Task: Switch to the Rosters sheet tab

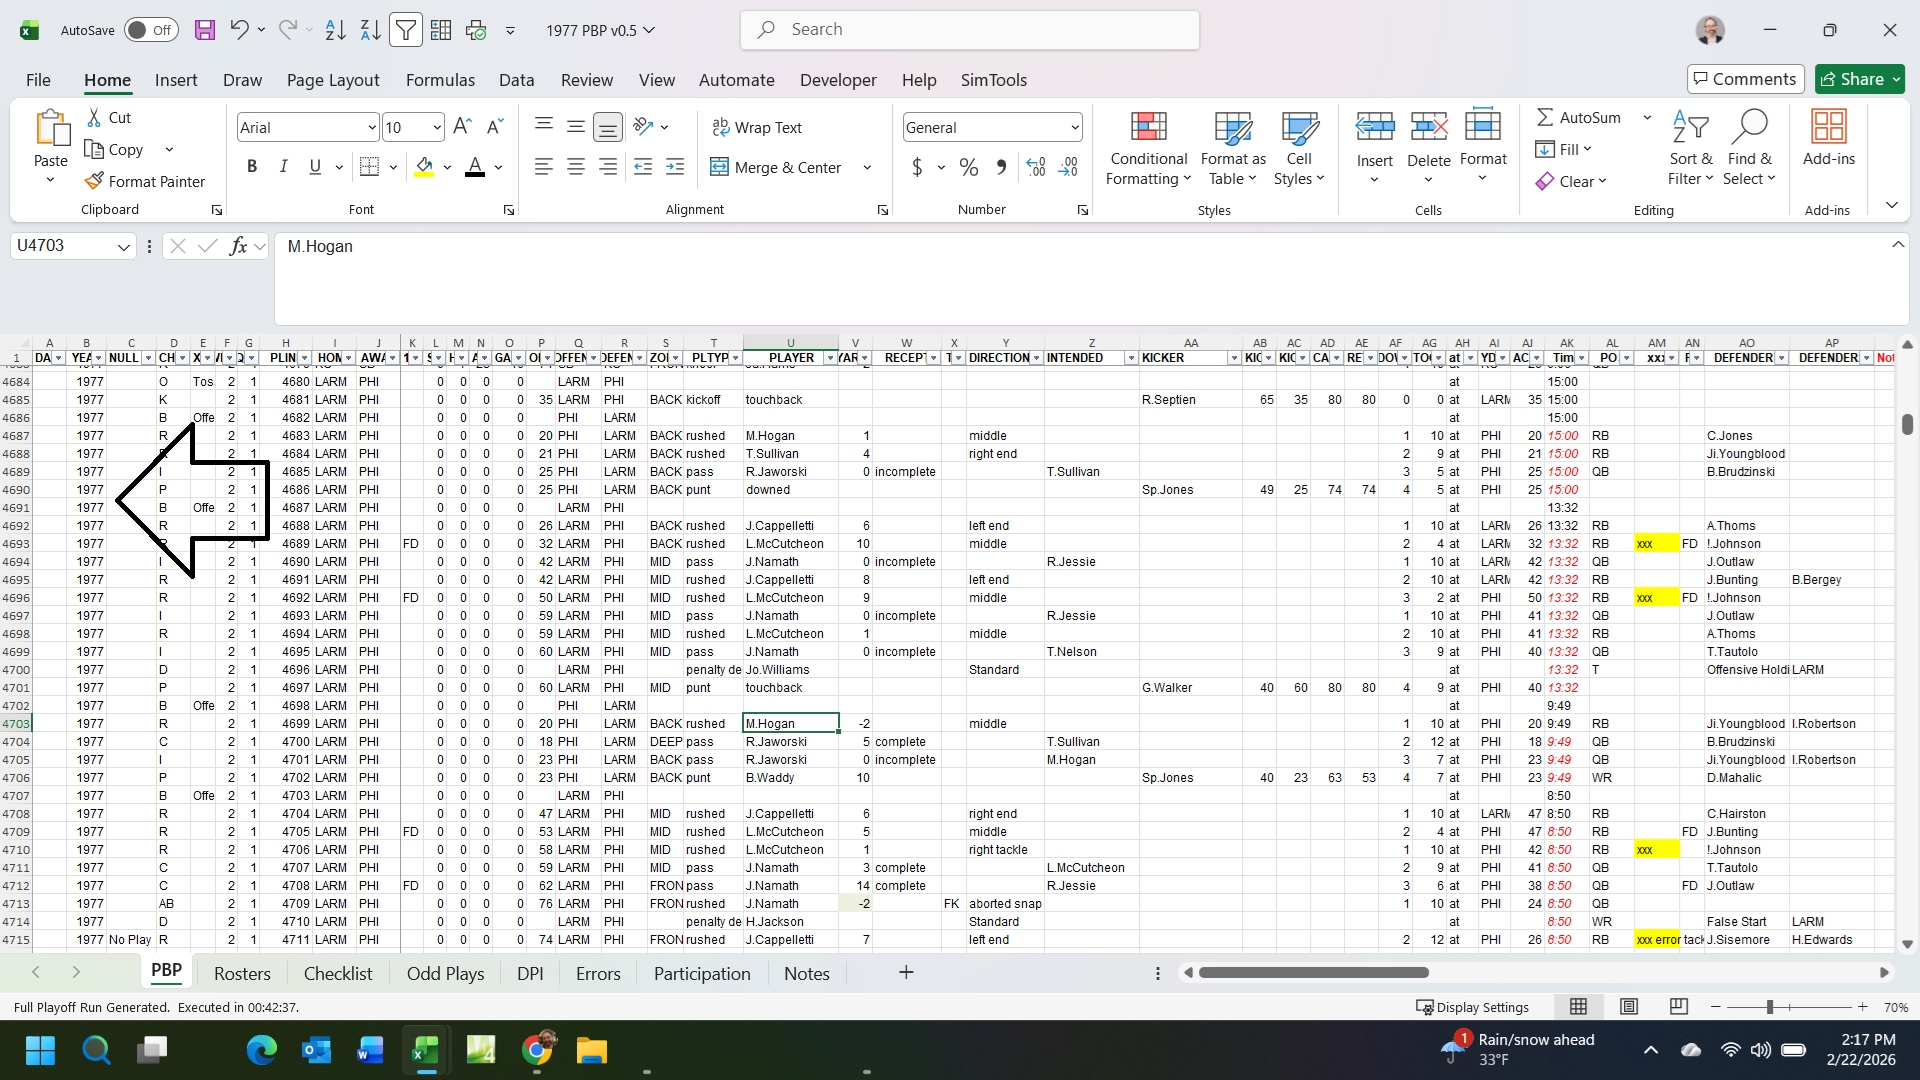Action: point(242,973)
